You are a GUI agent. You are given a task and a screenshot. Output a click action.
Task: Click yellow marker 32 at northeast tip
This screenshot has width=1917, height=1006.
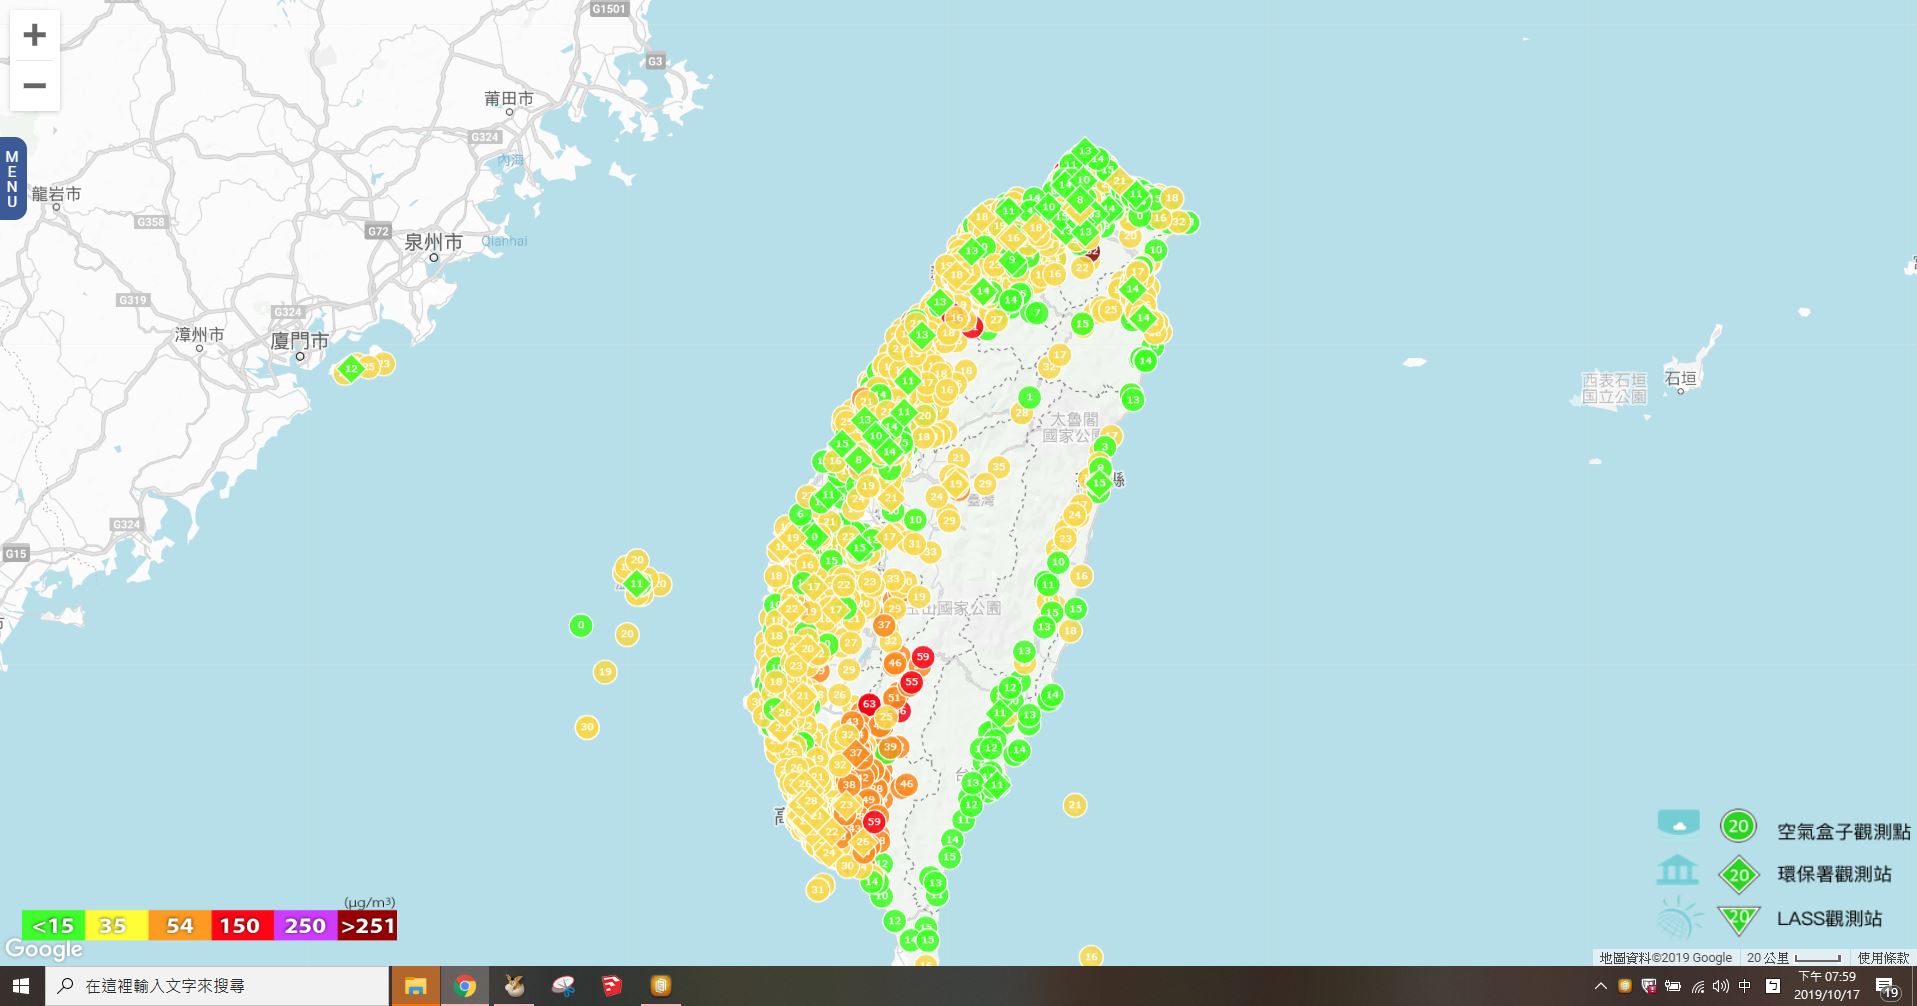coord(1179,222)
